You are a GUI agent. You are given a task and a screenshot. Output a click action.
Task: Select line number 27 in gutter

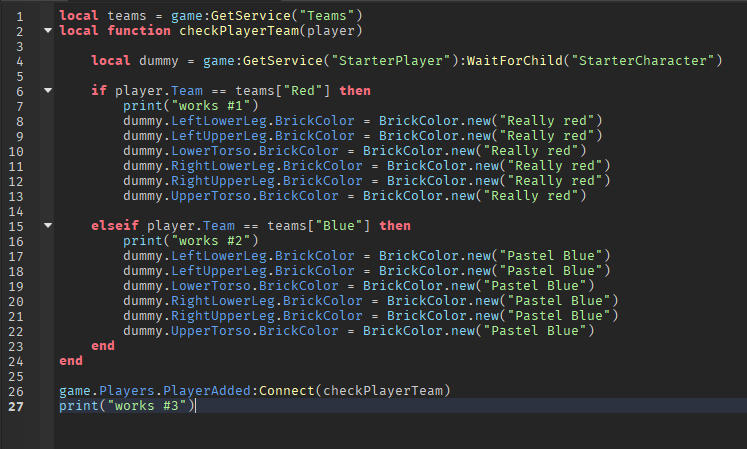16,407
